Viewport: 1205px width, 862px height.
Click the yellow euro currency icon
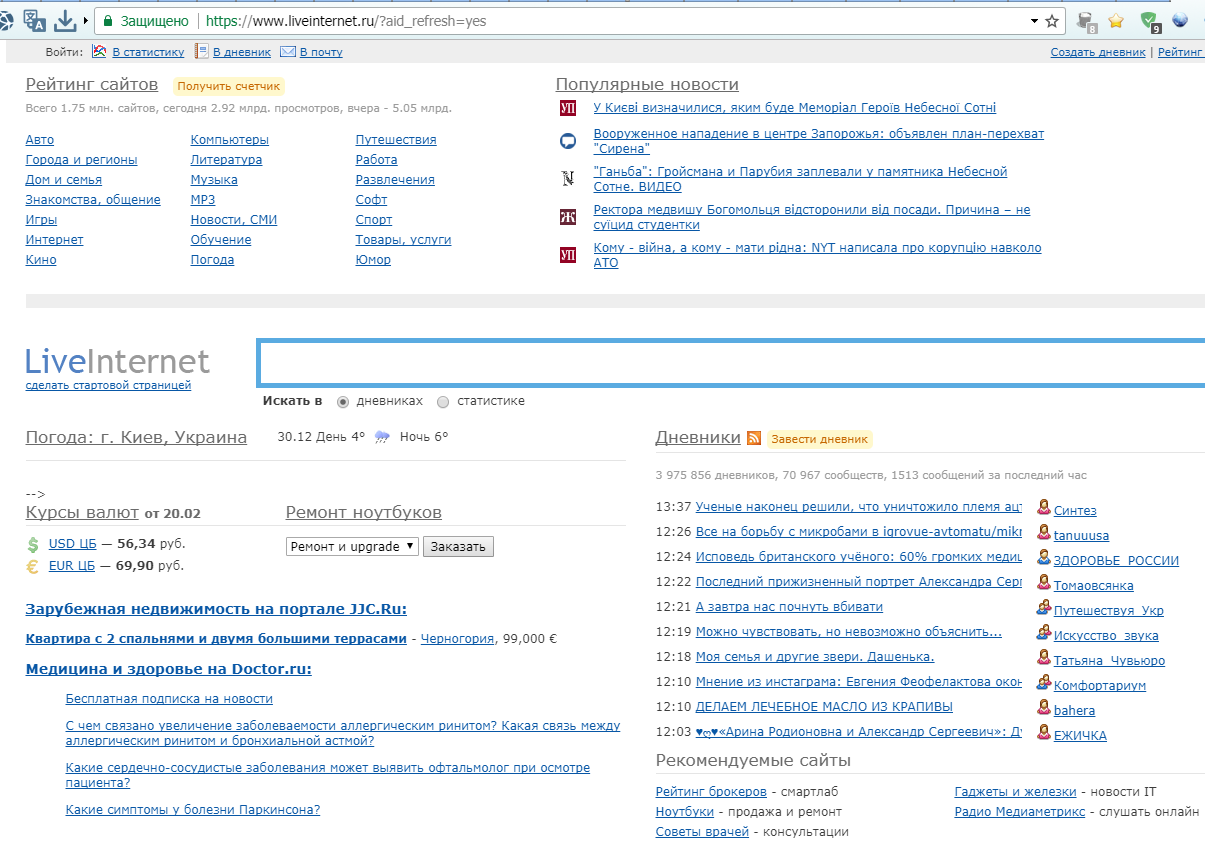pos(33,566)
